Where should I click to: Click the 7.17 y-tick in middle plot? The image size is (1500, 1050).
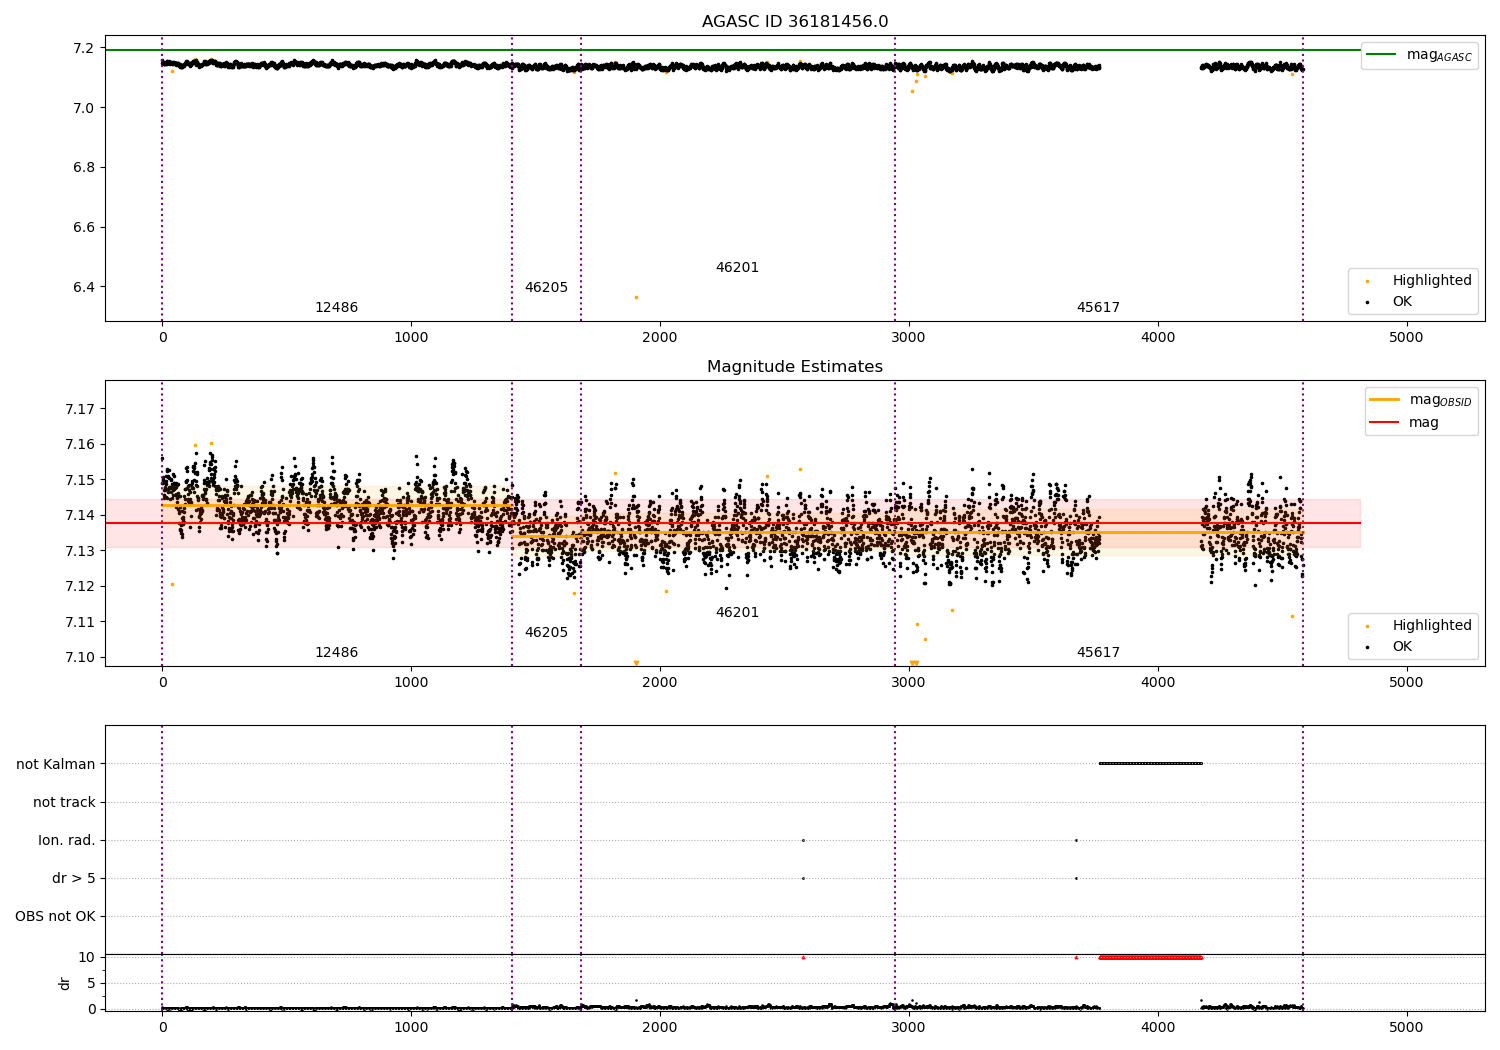point(80,409)
